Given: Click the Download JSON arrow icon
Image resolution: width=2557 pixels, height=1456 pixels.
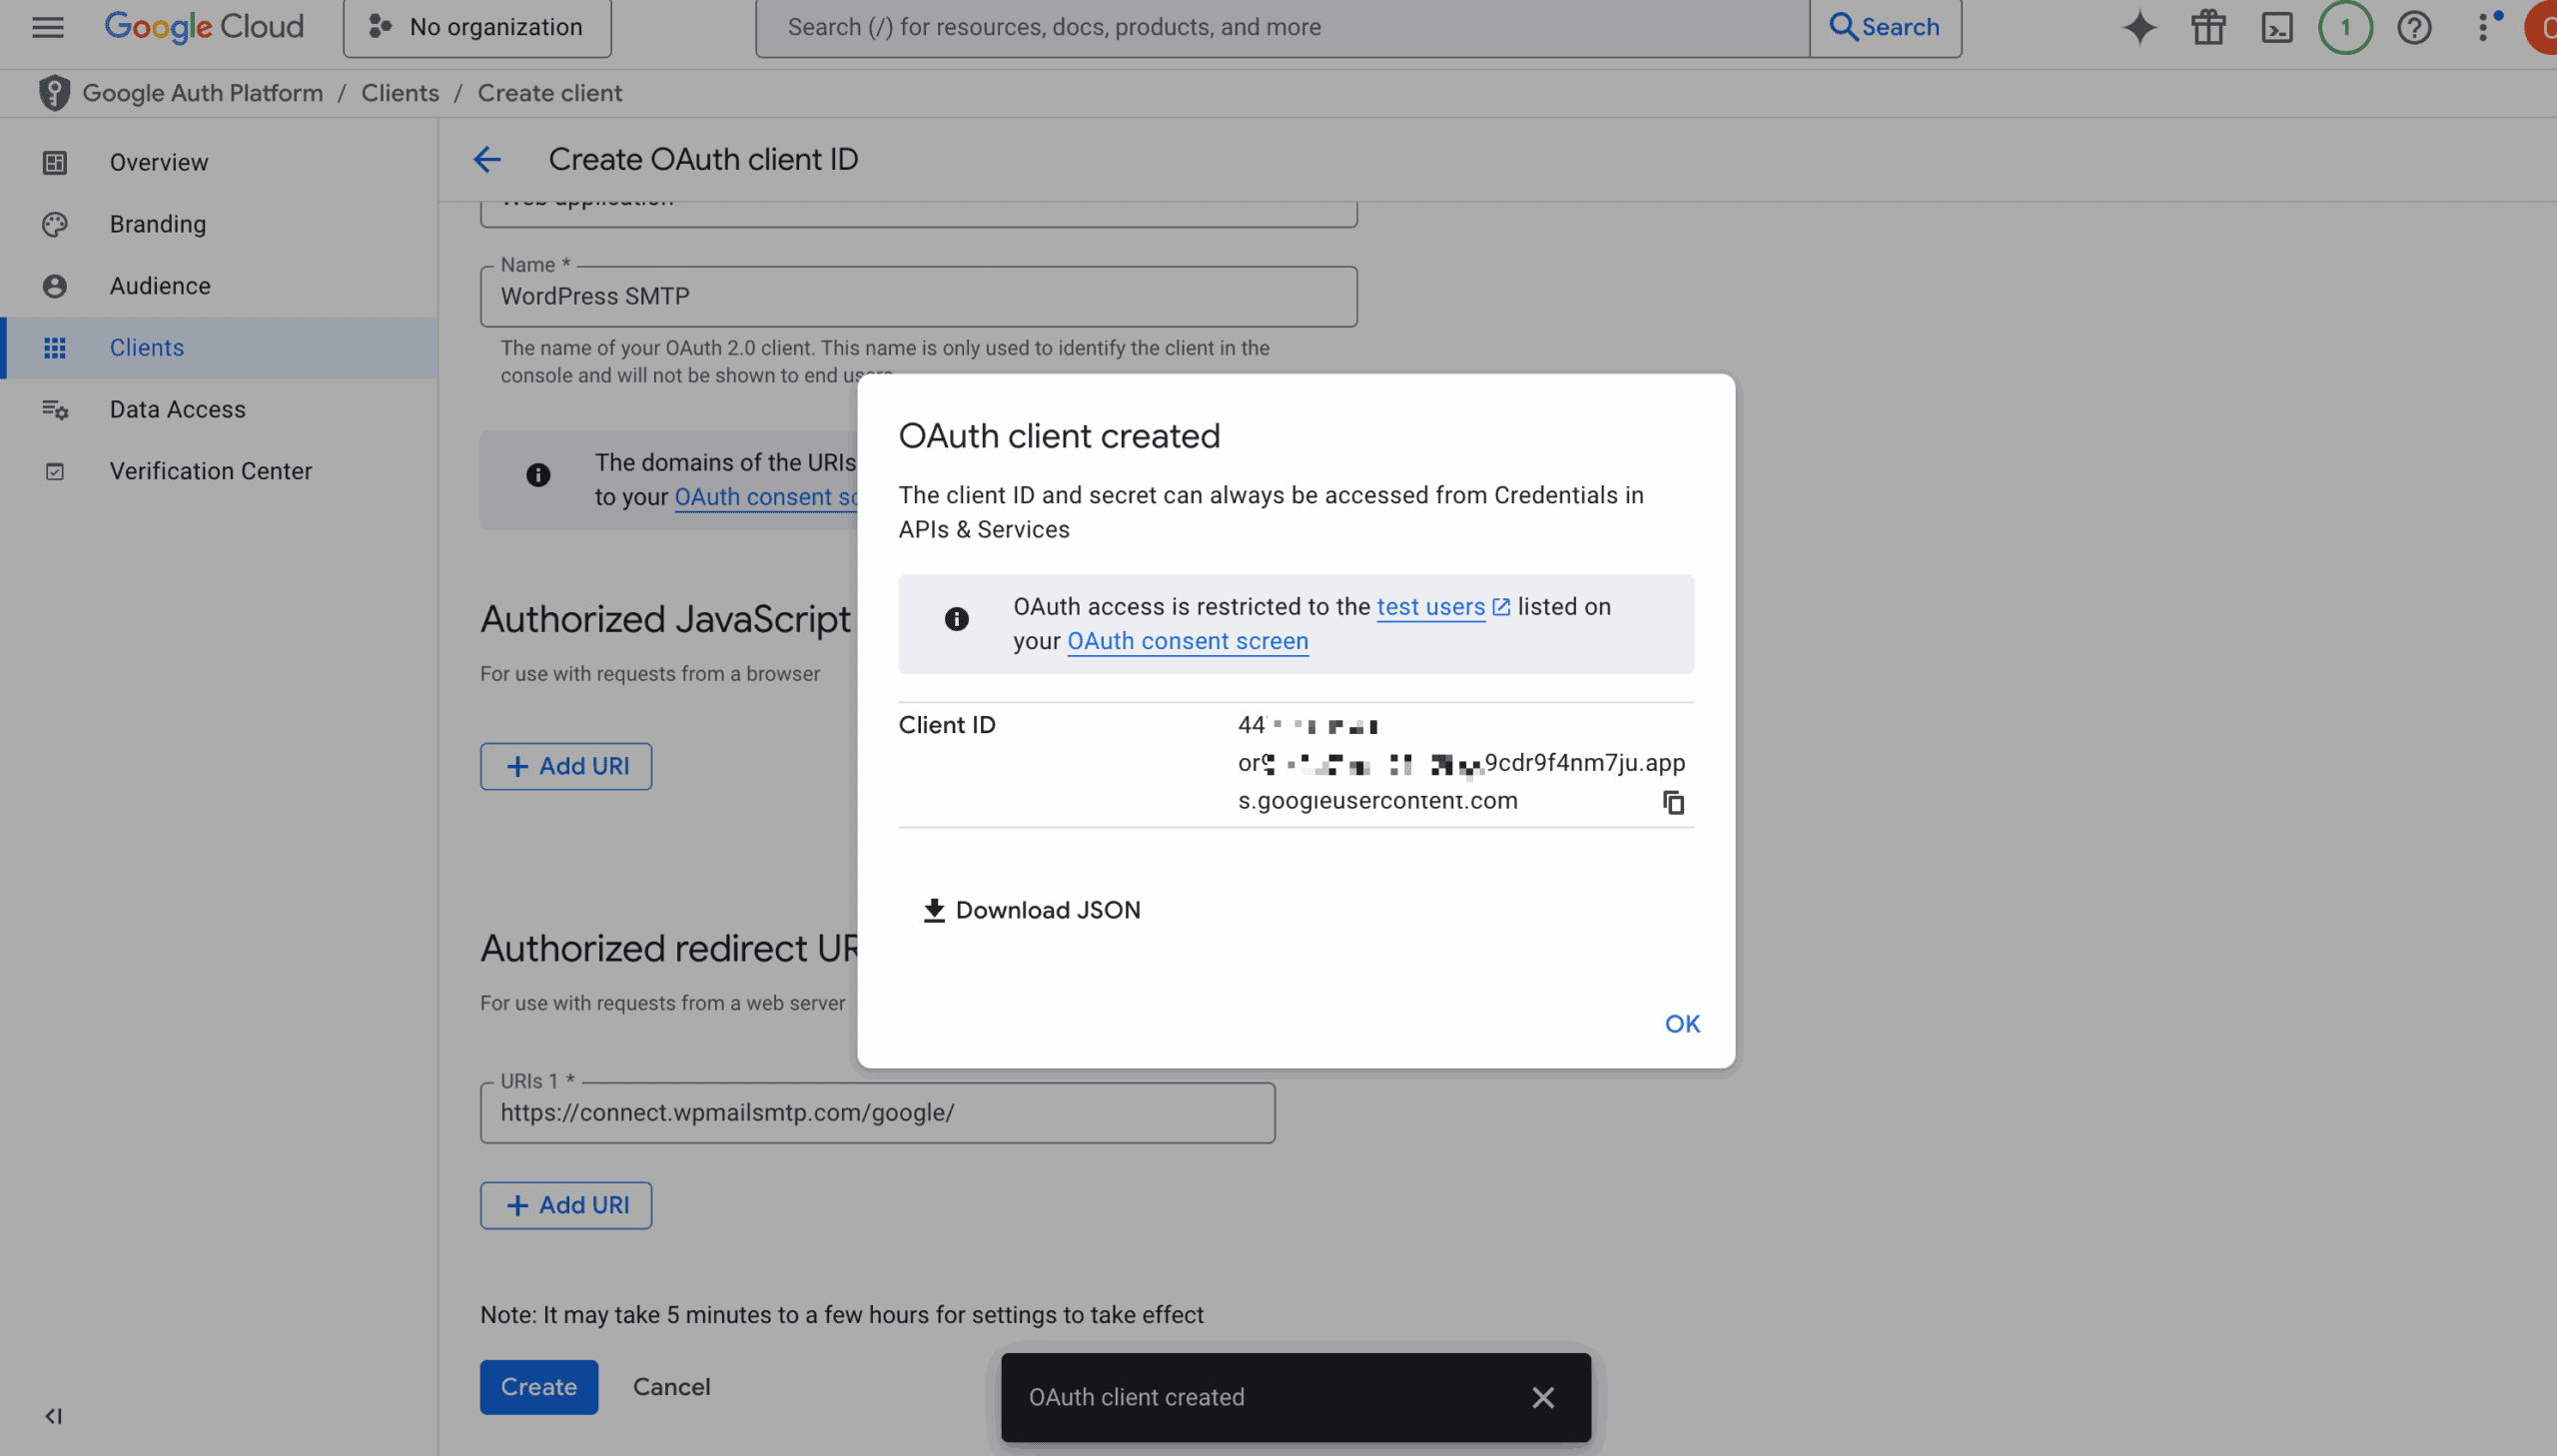Looking at the screenshot, I should [x=933, y=910].
